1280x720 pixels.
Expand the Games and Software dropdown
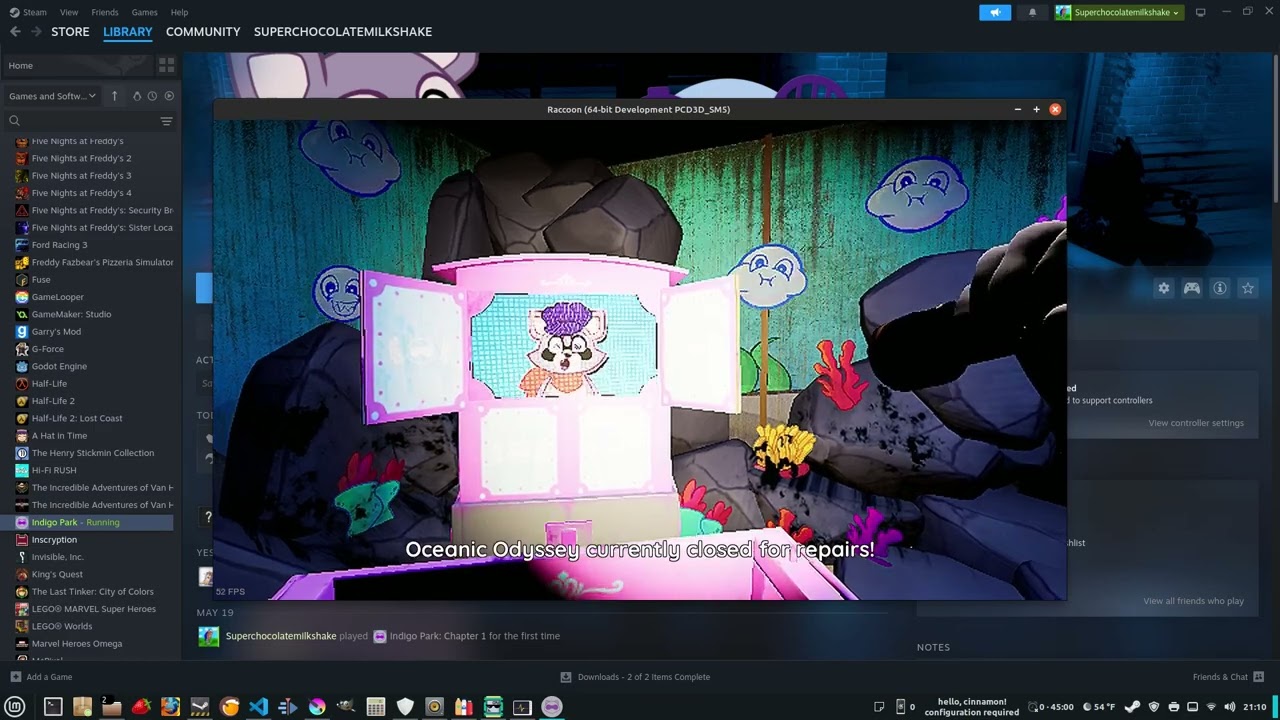[52, 96]
